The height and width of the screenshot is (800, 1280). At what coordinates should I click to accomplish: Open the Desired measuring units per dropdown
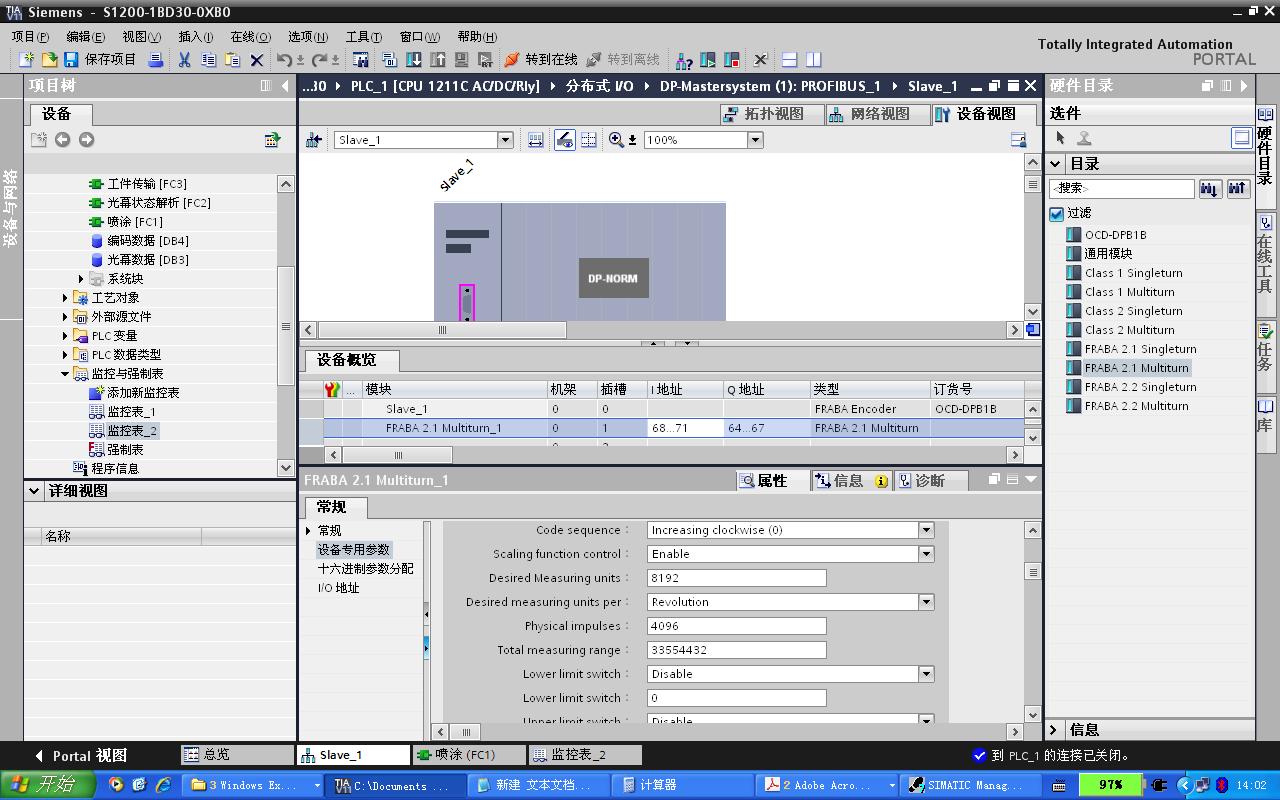(926, 602)
